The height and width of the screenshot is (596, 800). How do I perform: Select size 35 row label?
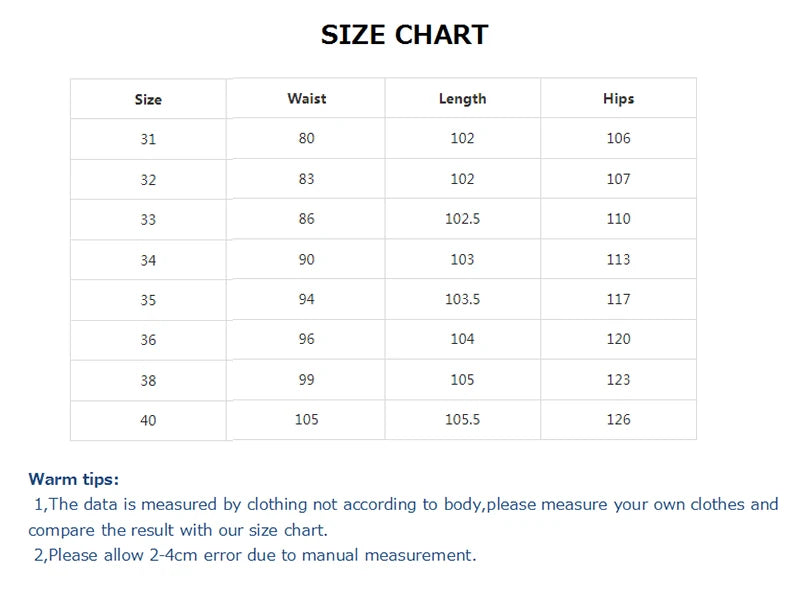(x=148, y=300)
